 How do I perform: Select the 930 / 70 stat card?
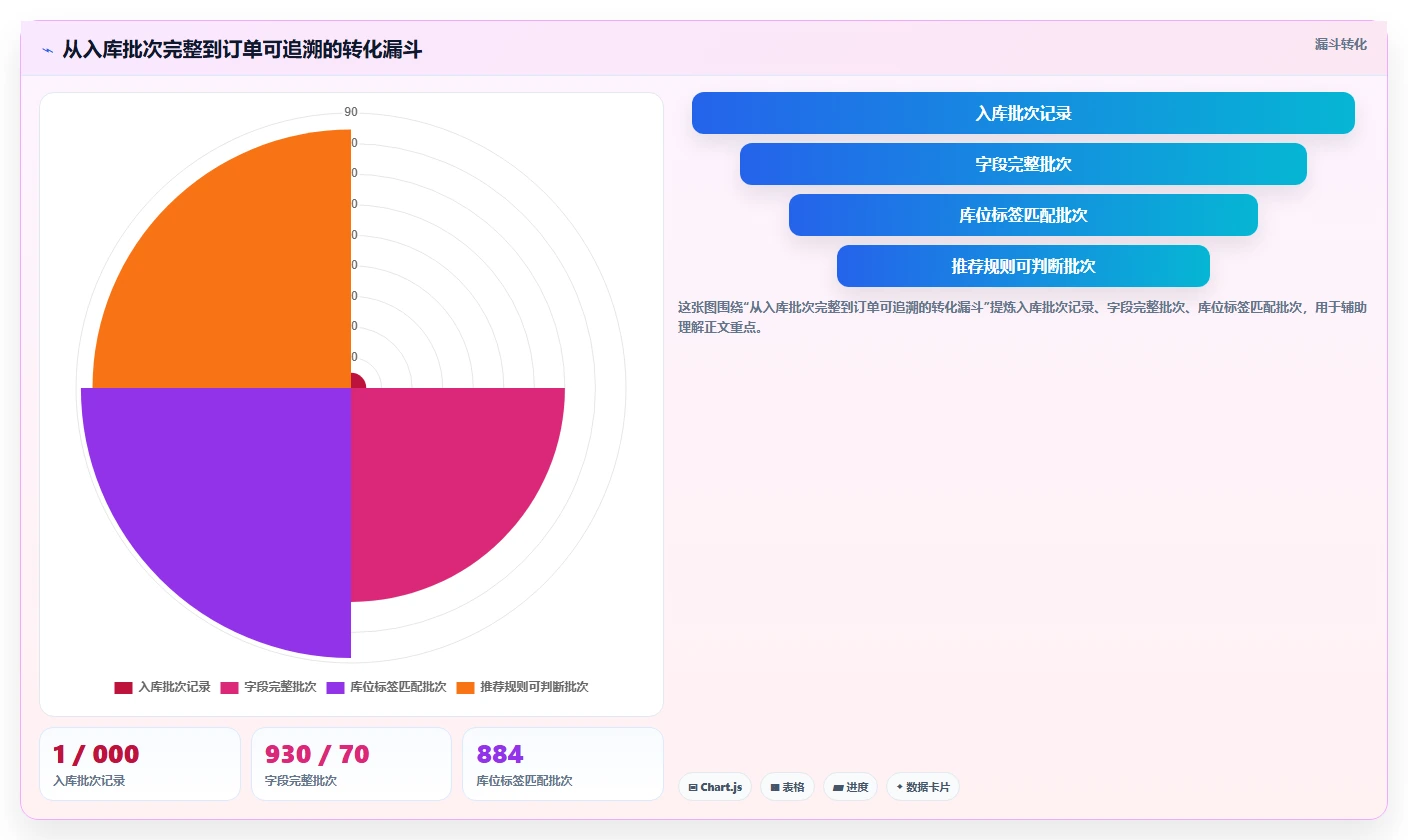coord(351,764)
